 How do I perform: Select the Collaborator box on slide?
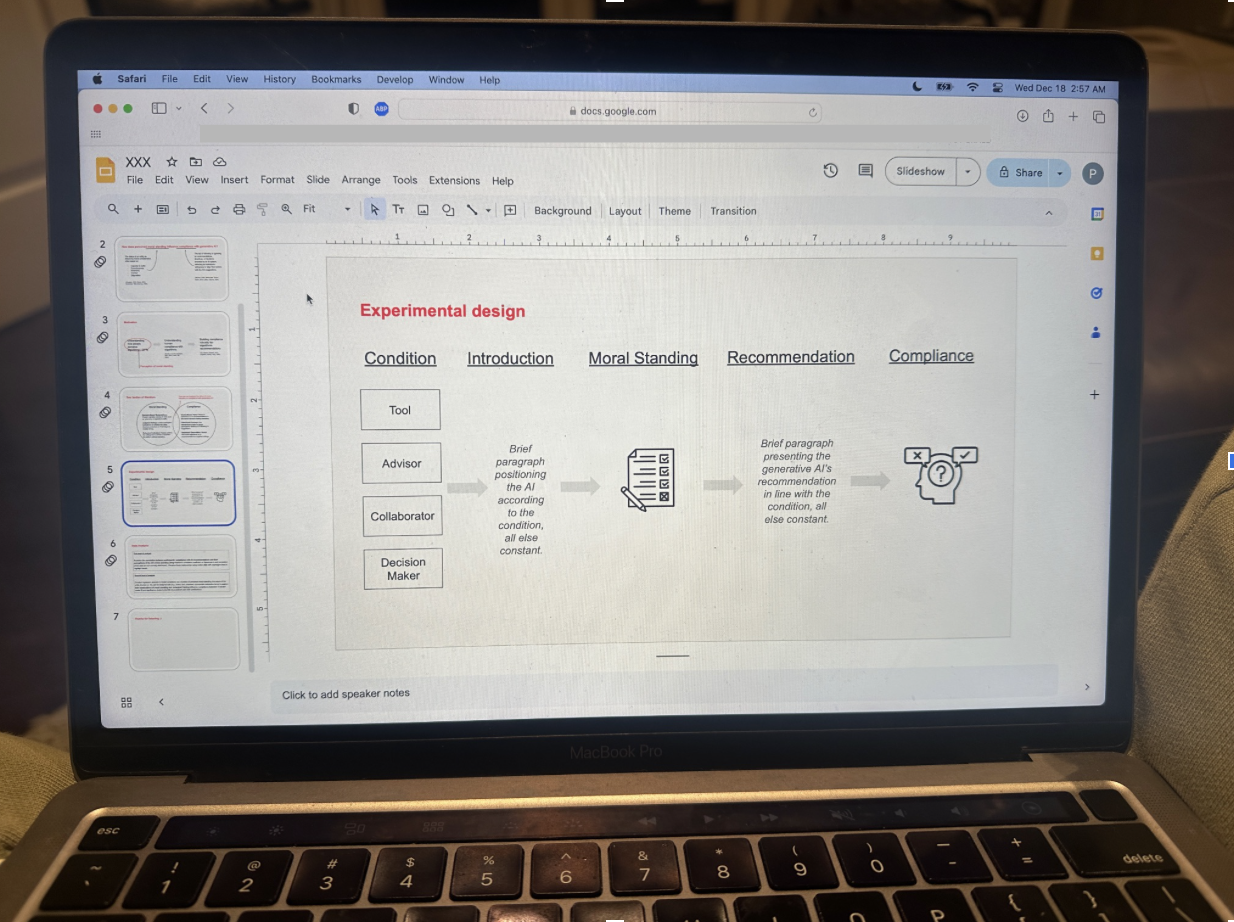tap(403, 516)
